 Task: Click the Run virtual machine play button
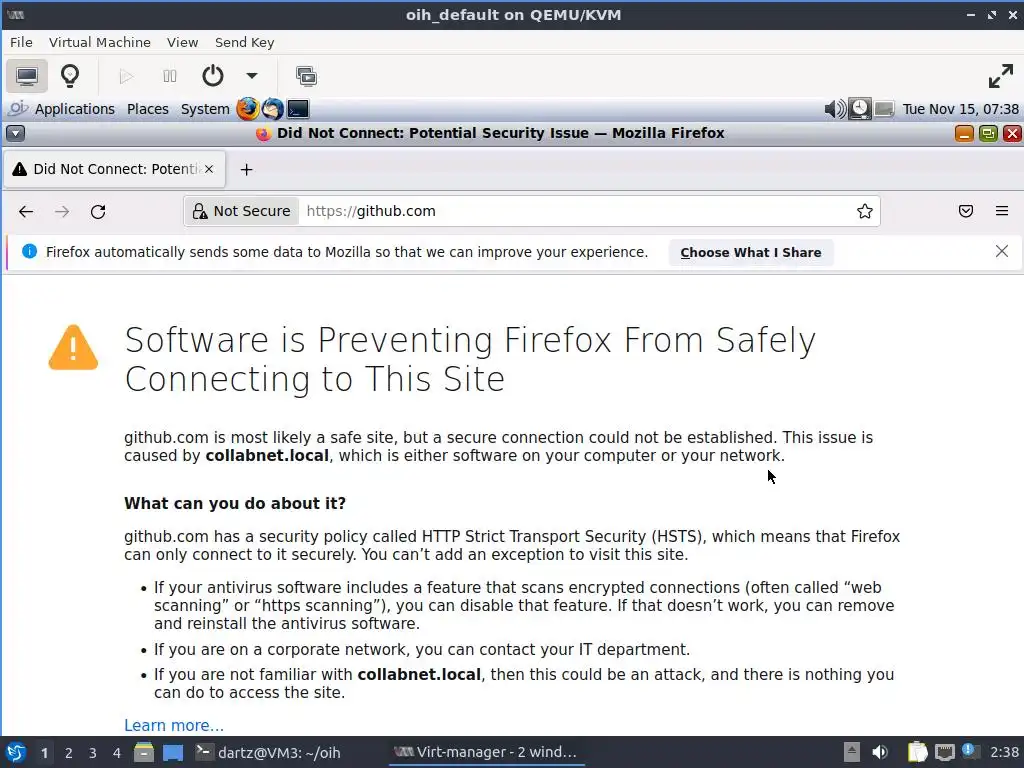pyautogui.click(x=126, y=76)
